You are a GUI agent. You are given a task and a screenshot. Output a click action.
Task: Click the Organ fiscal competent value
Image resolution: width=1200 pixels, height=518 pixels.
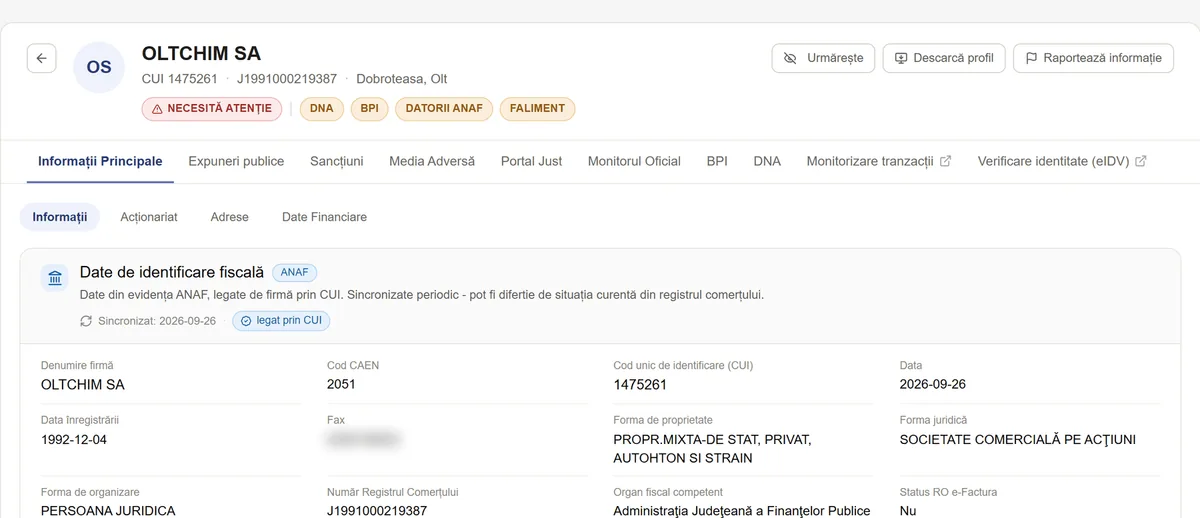click(x=742, y=510)
